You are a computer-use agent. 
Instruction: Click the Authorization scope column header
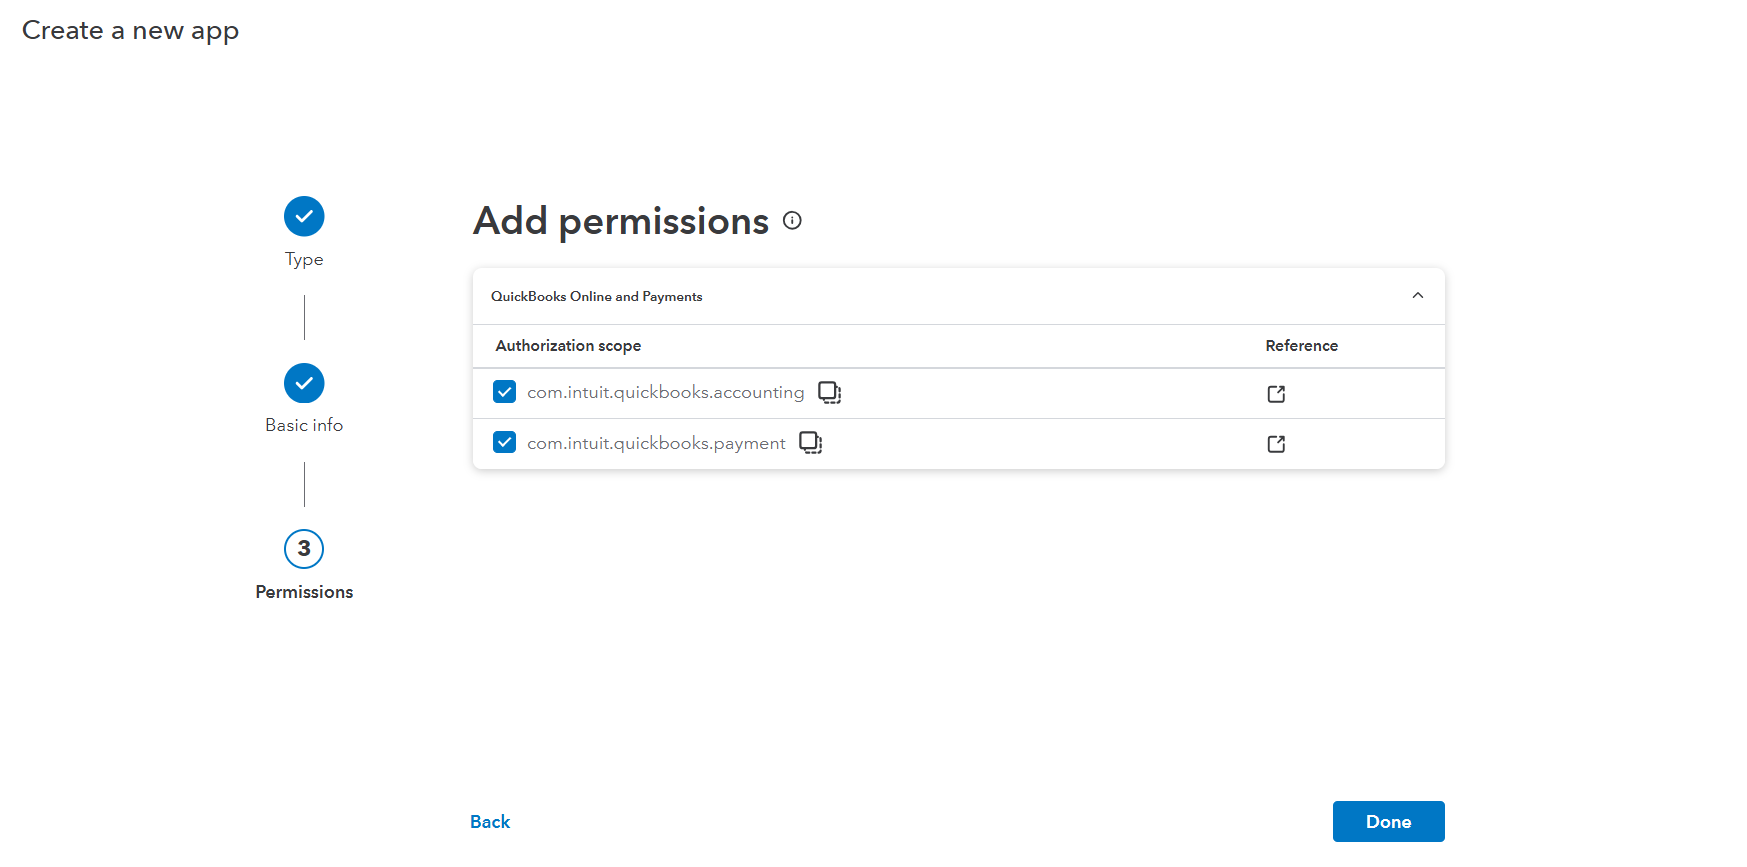(568, 346)
